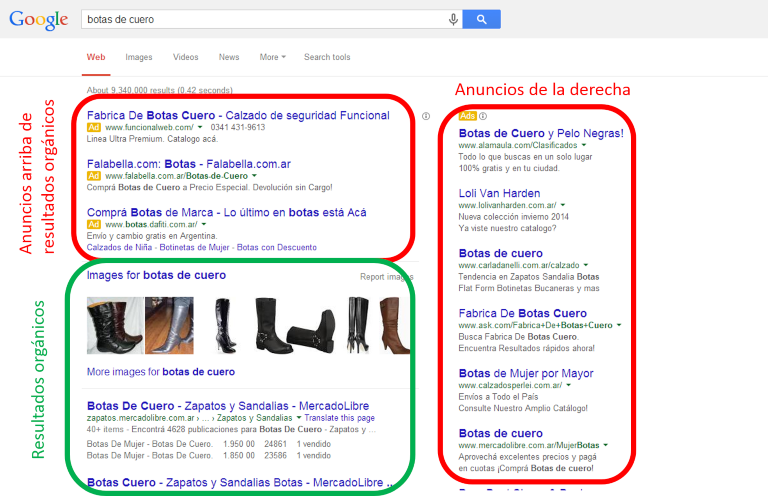
Task: Open Botas de cuero mercadolibre MujerBotas ad title
Action: pos(501,433)
